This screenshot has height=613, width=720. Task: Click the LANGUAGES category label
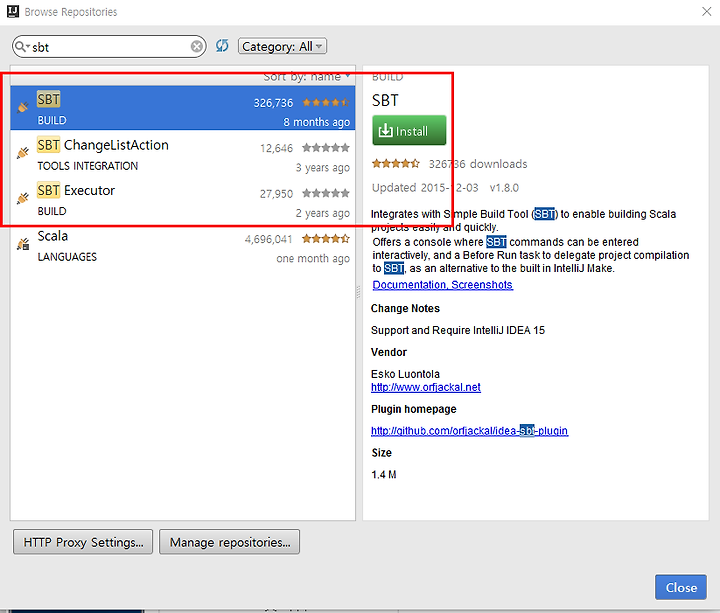(x=67, y=257)
